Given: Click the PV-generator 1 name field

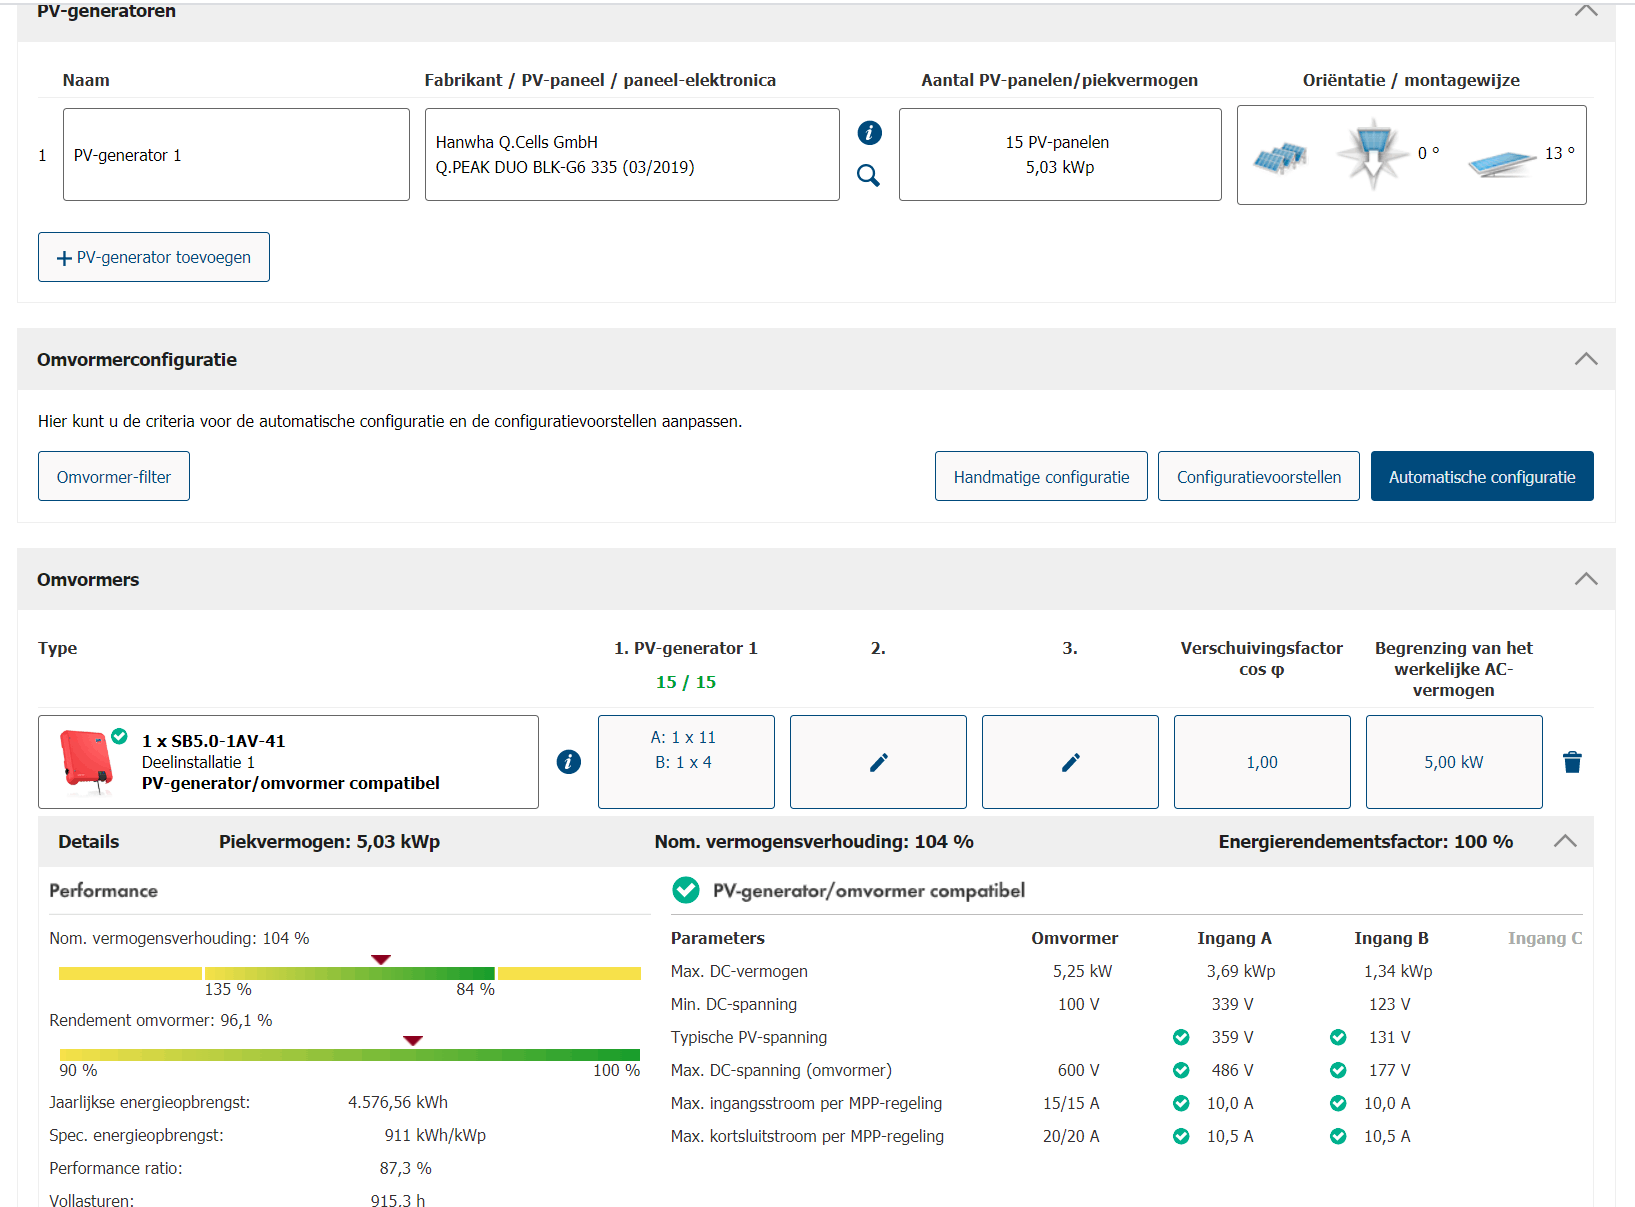Looking at the screenshot, I should 236,155.
